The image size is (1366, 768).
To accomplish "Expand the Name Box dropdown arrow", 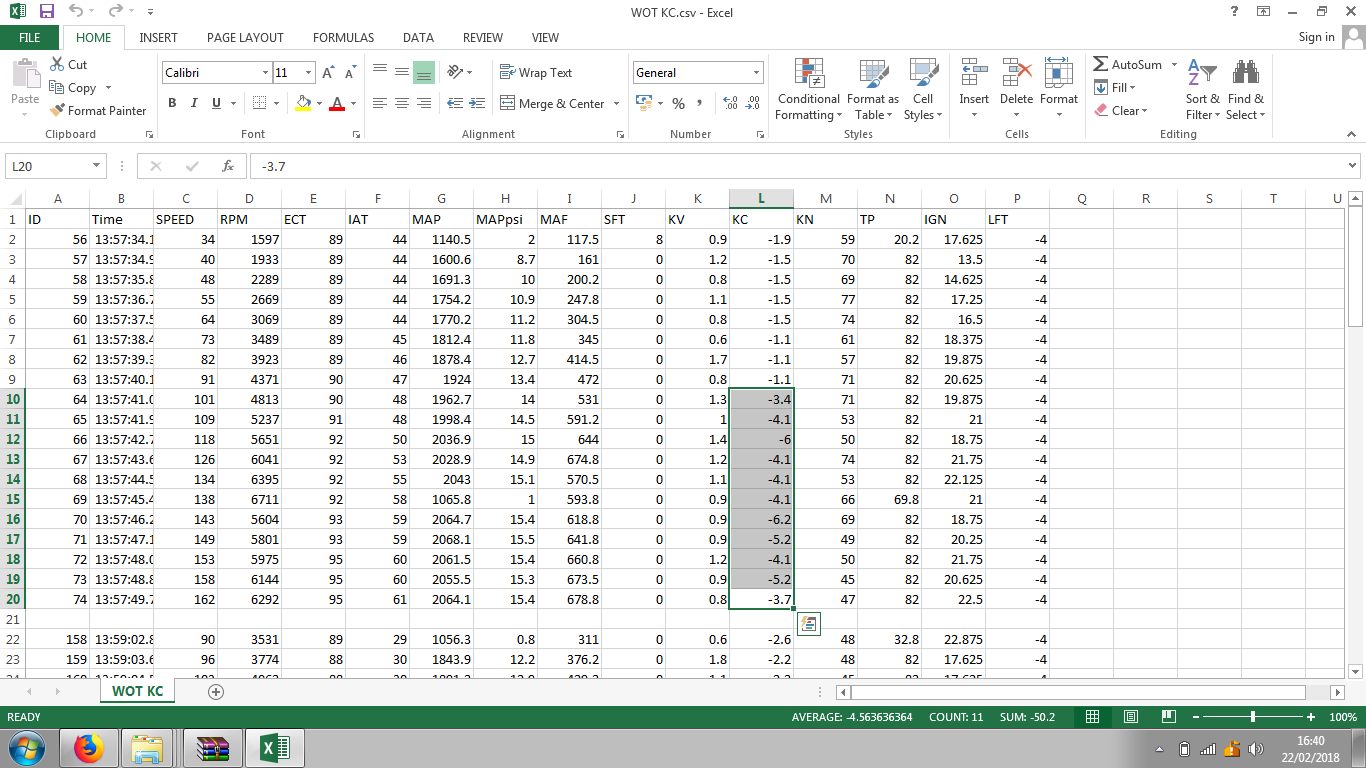I will 97,166.
